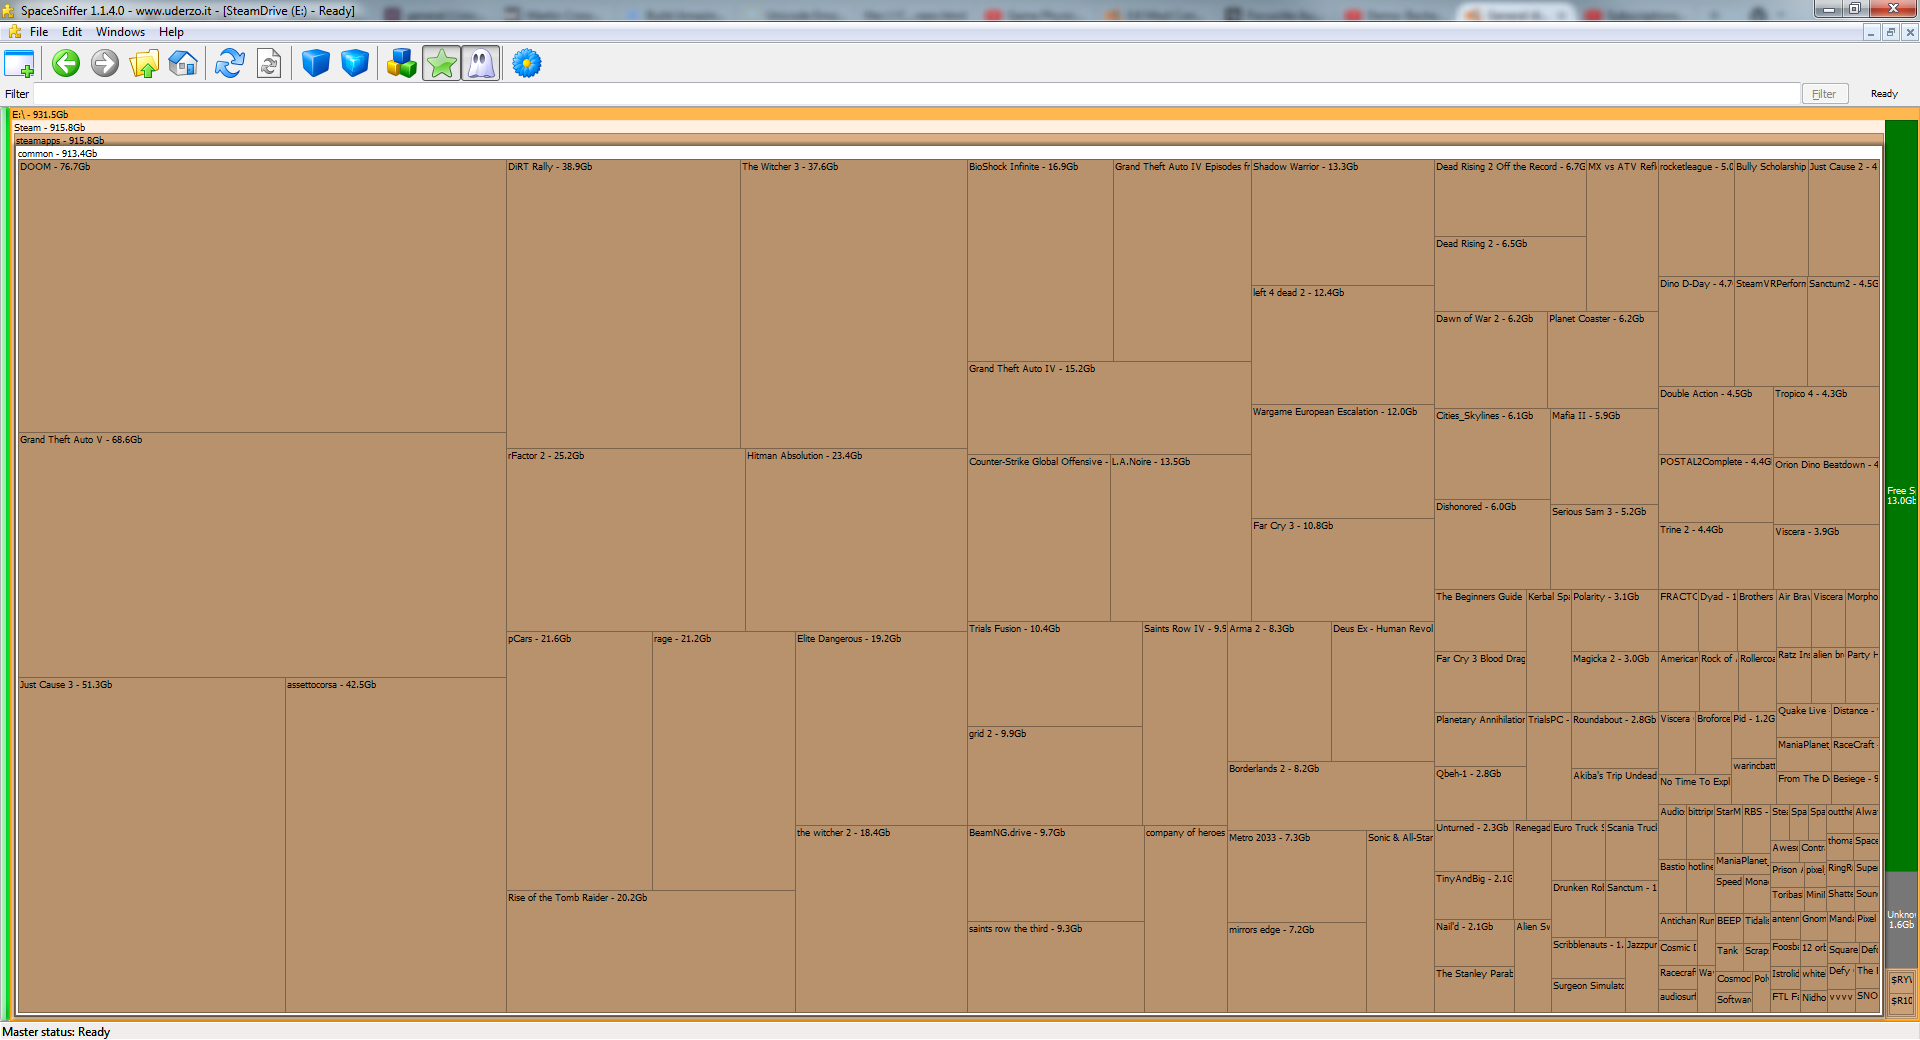The image size is (1920, 1040).
Task: Open the Edit menu
Action: (72, 32)
